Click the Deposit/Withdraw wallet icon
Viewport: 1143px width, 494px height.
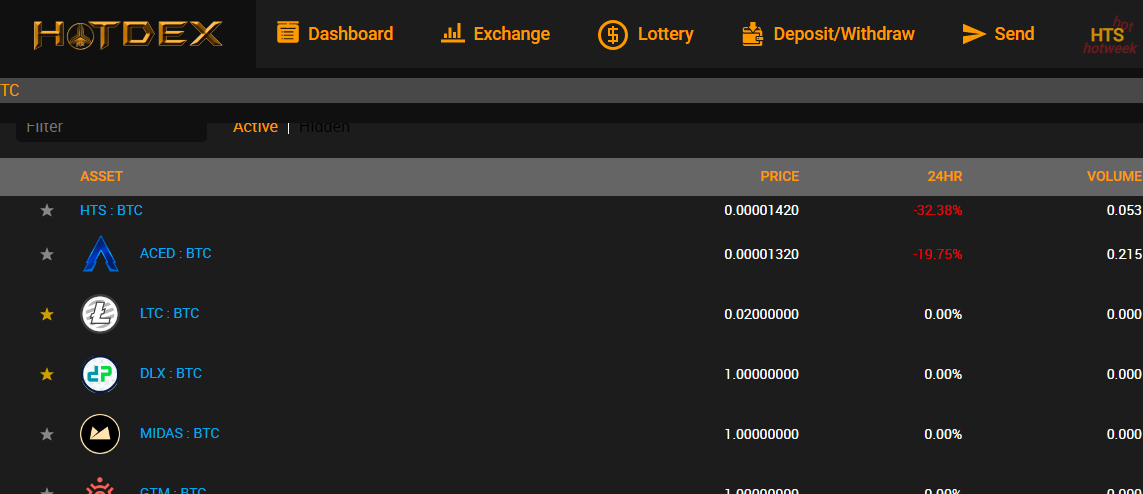[753, 34]
